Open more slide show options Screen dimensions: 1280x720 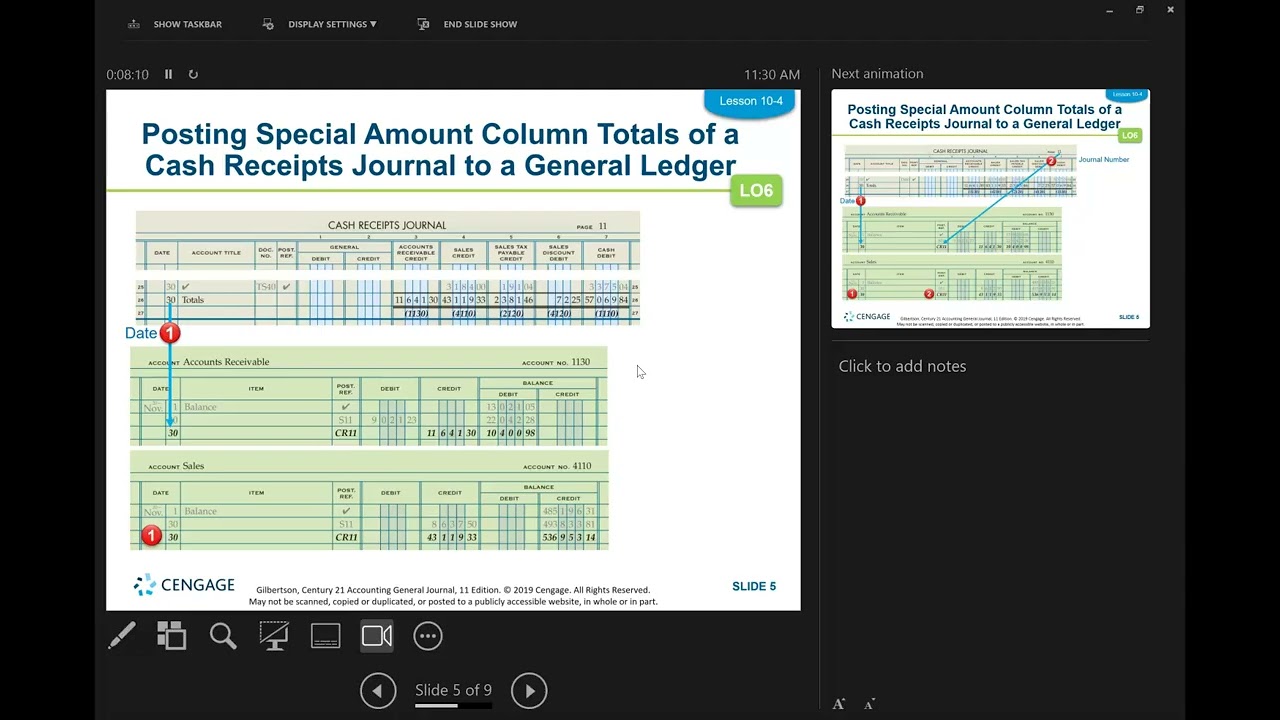click(x=428, y=636)
